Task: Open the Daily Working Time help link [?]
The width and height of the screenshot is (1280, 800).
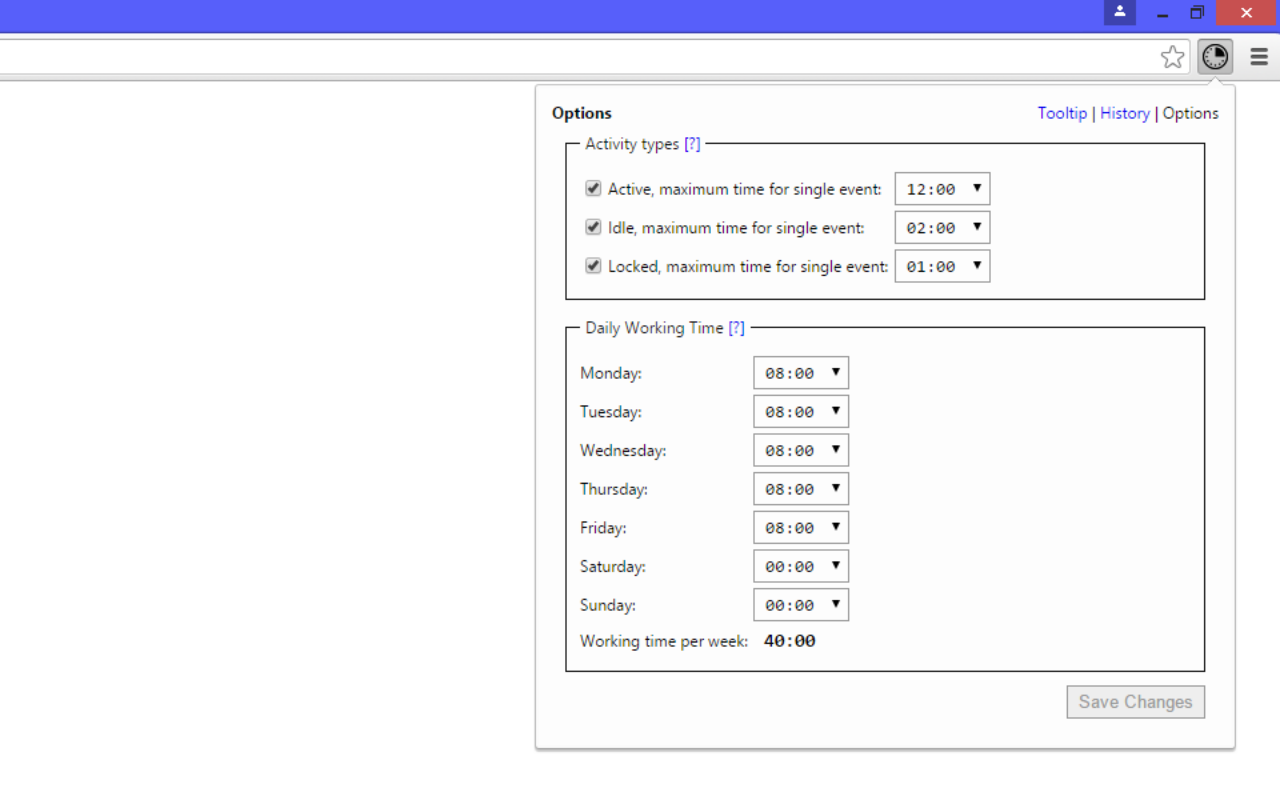Action: click(736, 328)
